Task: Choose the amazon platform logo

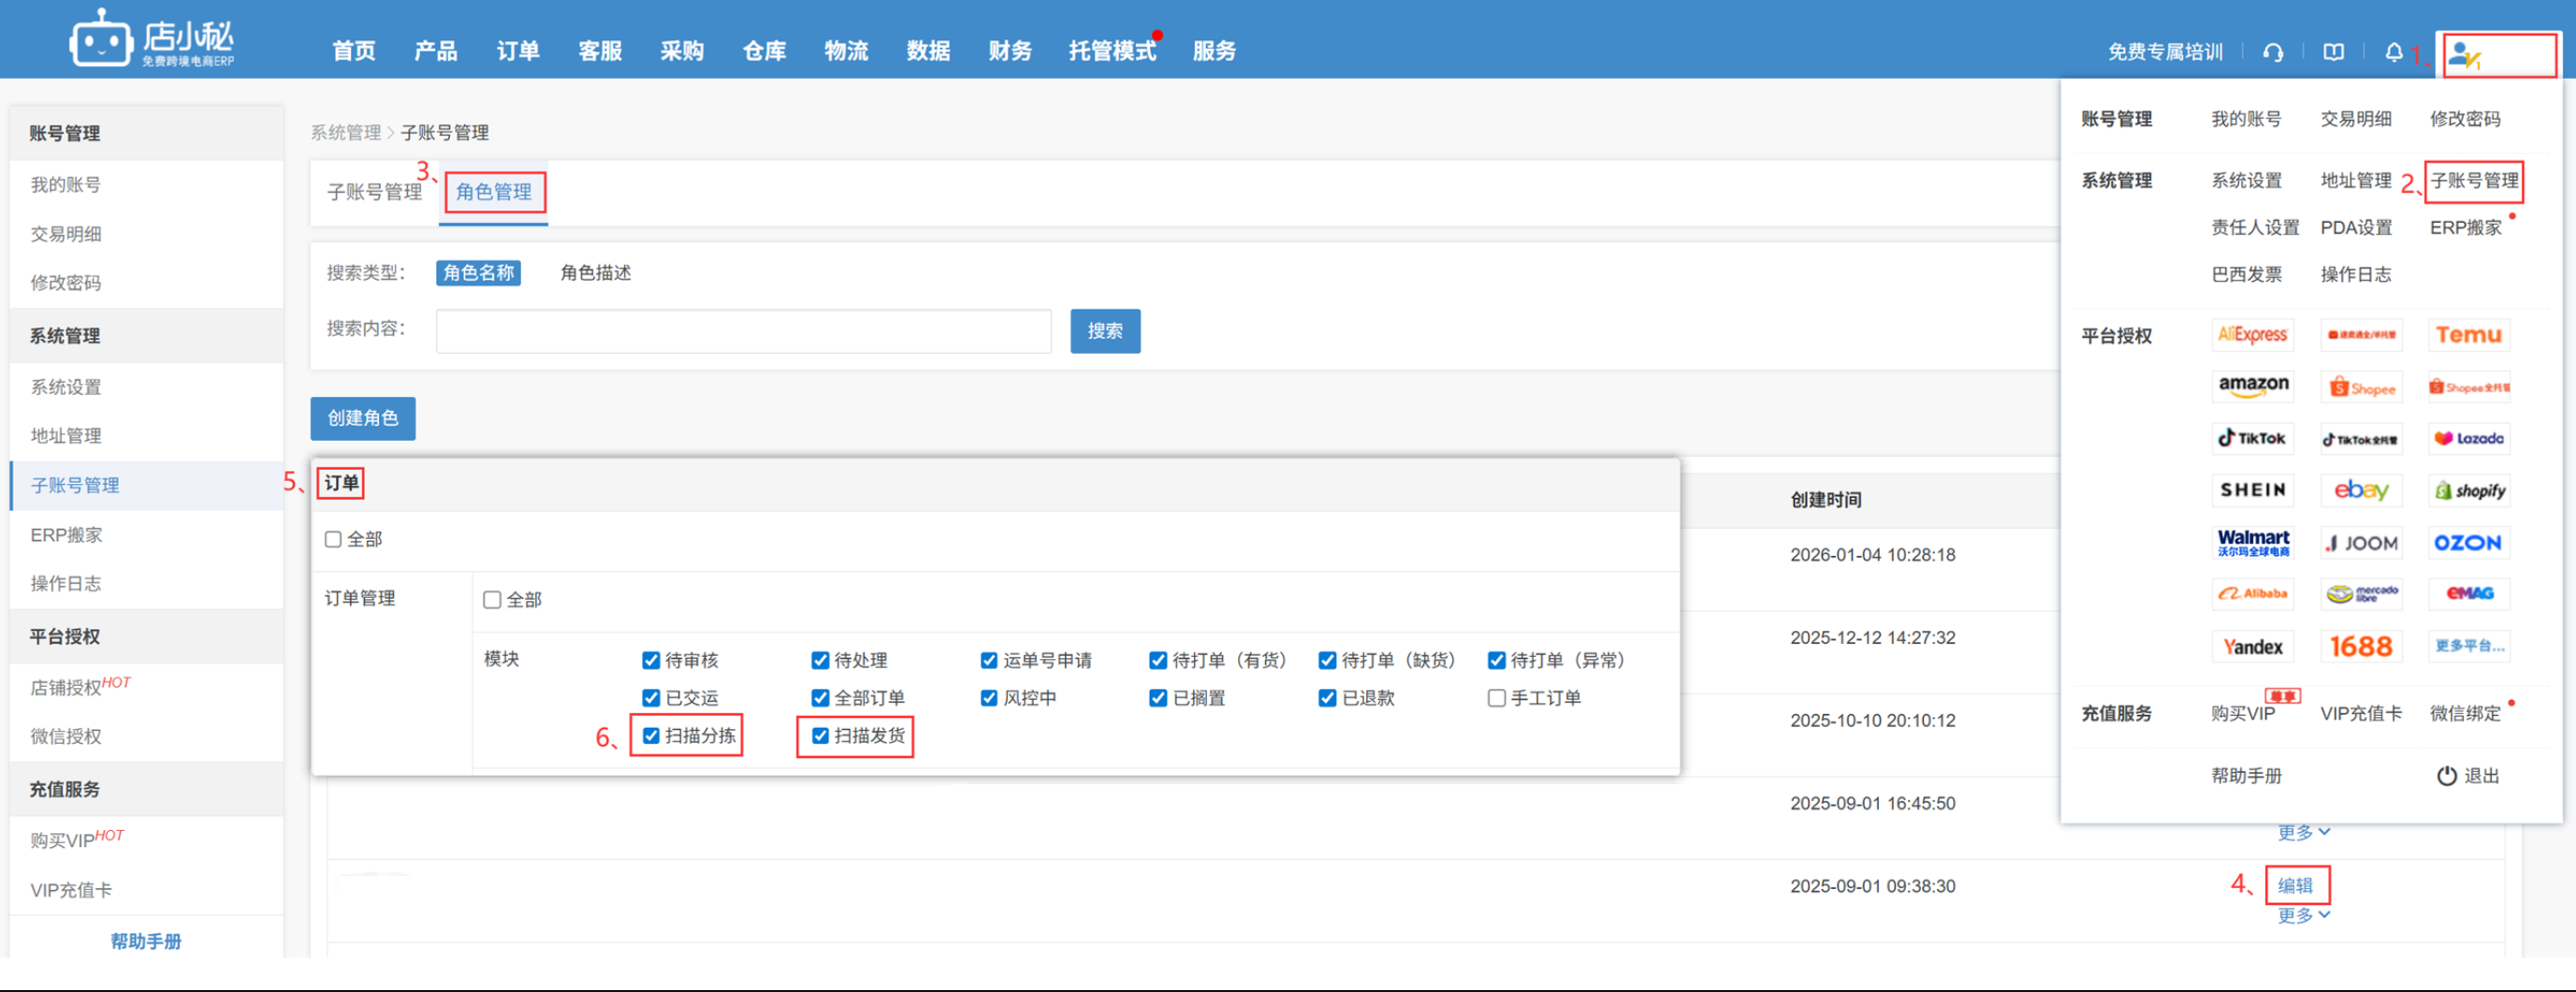Action: (x=2252, y=386)
